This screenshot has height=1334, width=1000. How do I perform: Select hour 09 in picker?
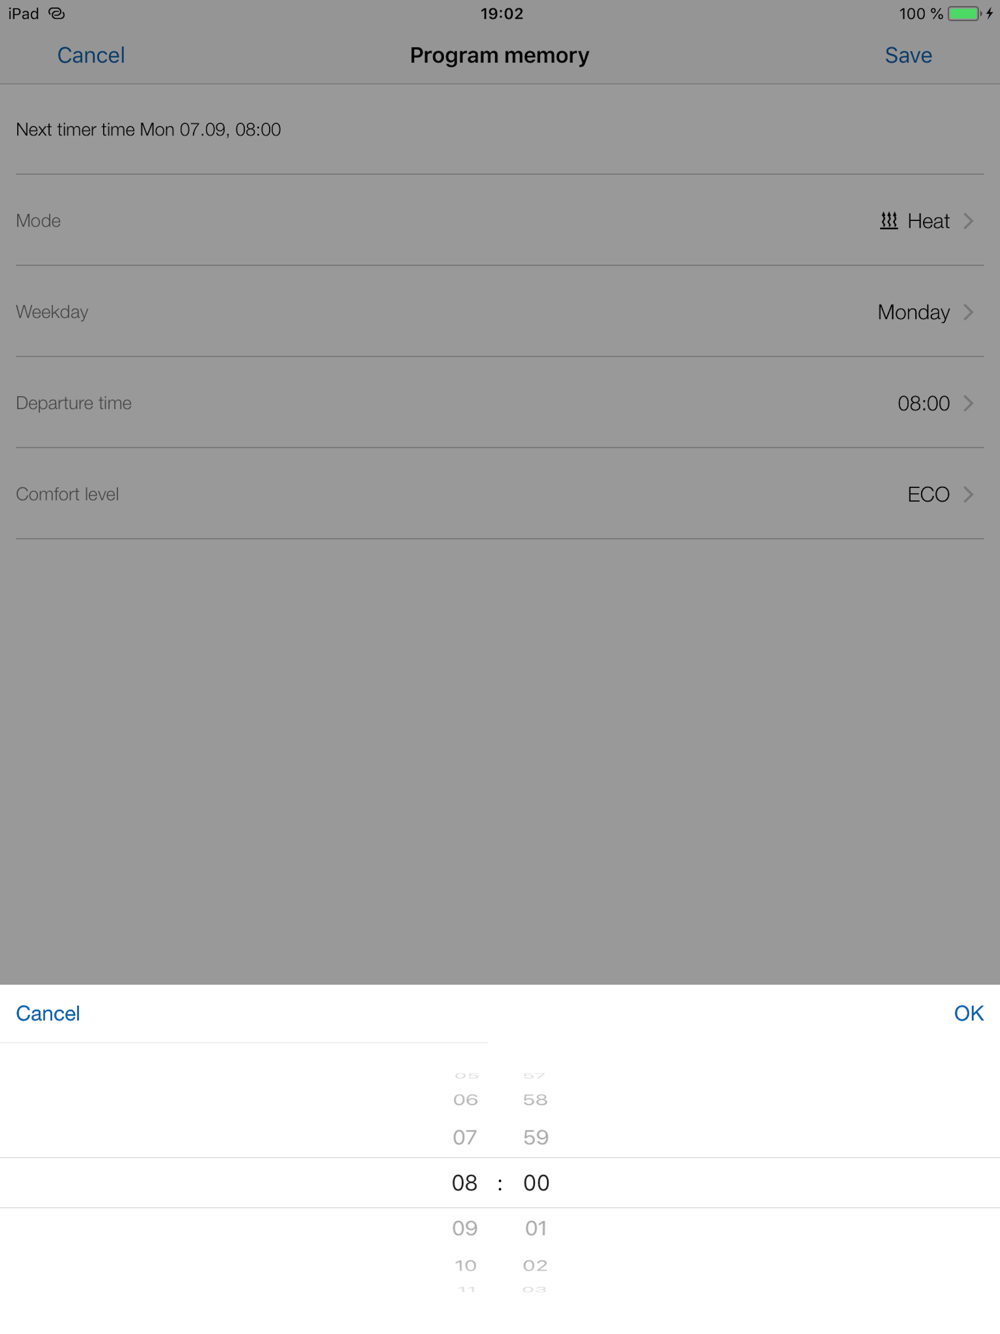(x=465, y=1228)
